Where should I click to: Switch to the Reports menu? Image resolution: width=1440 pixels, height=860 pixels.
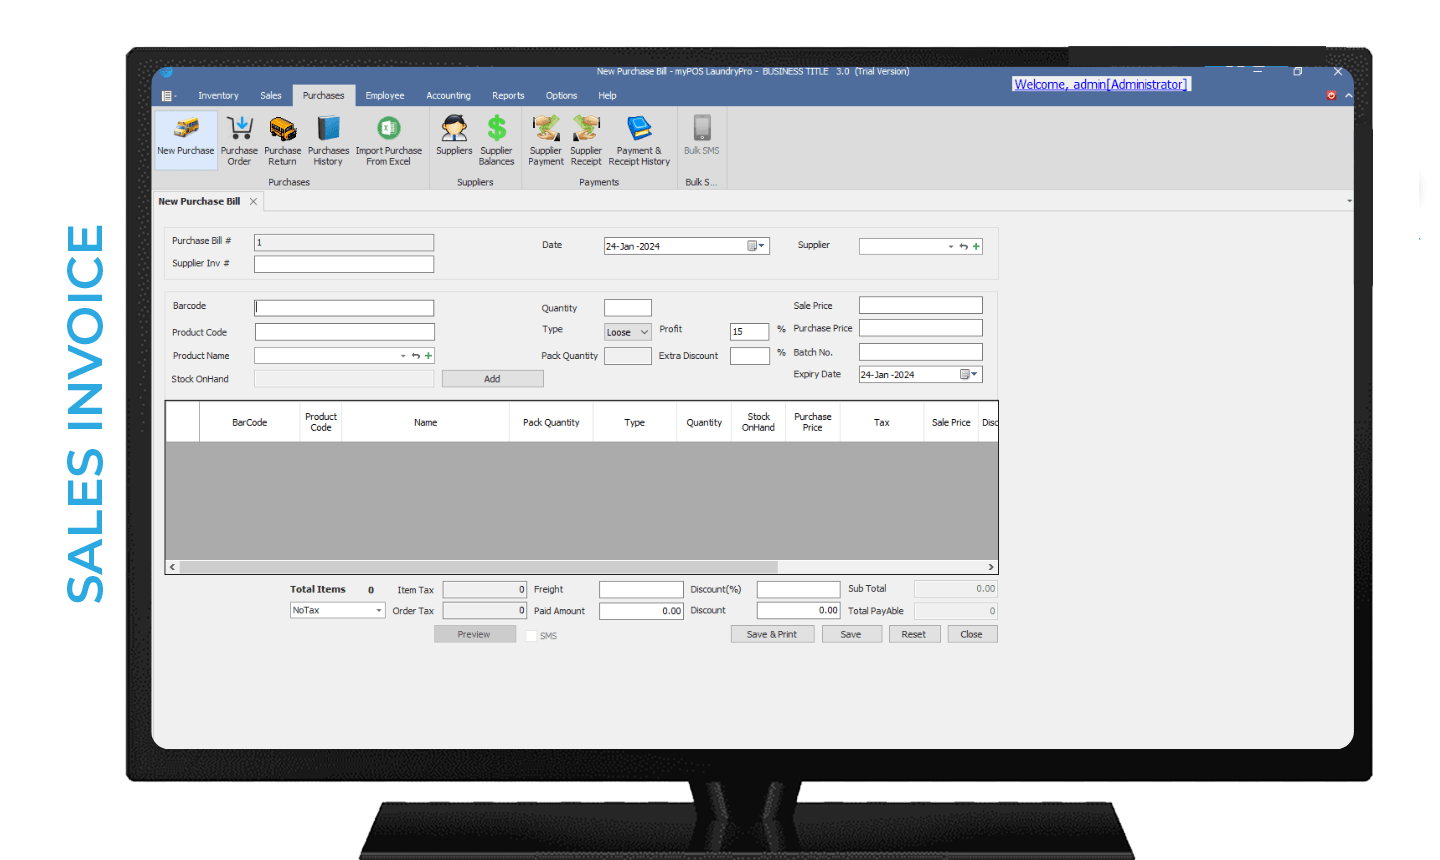point(508,95)
